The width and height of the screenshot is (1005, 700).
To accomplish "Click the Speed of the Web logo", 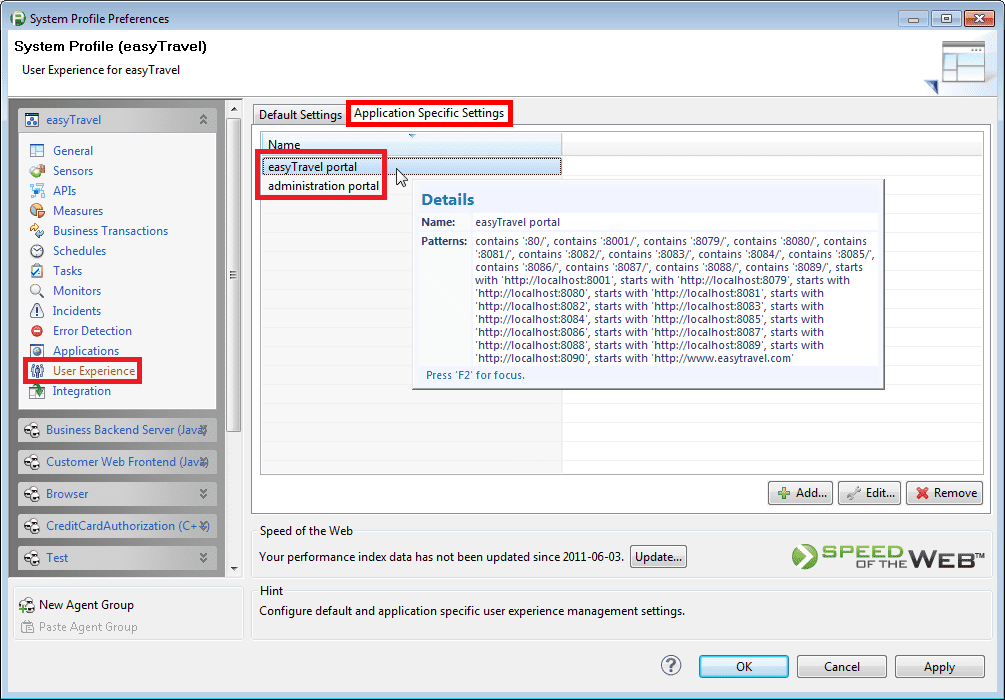I will [888, 556].
